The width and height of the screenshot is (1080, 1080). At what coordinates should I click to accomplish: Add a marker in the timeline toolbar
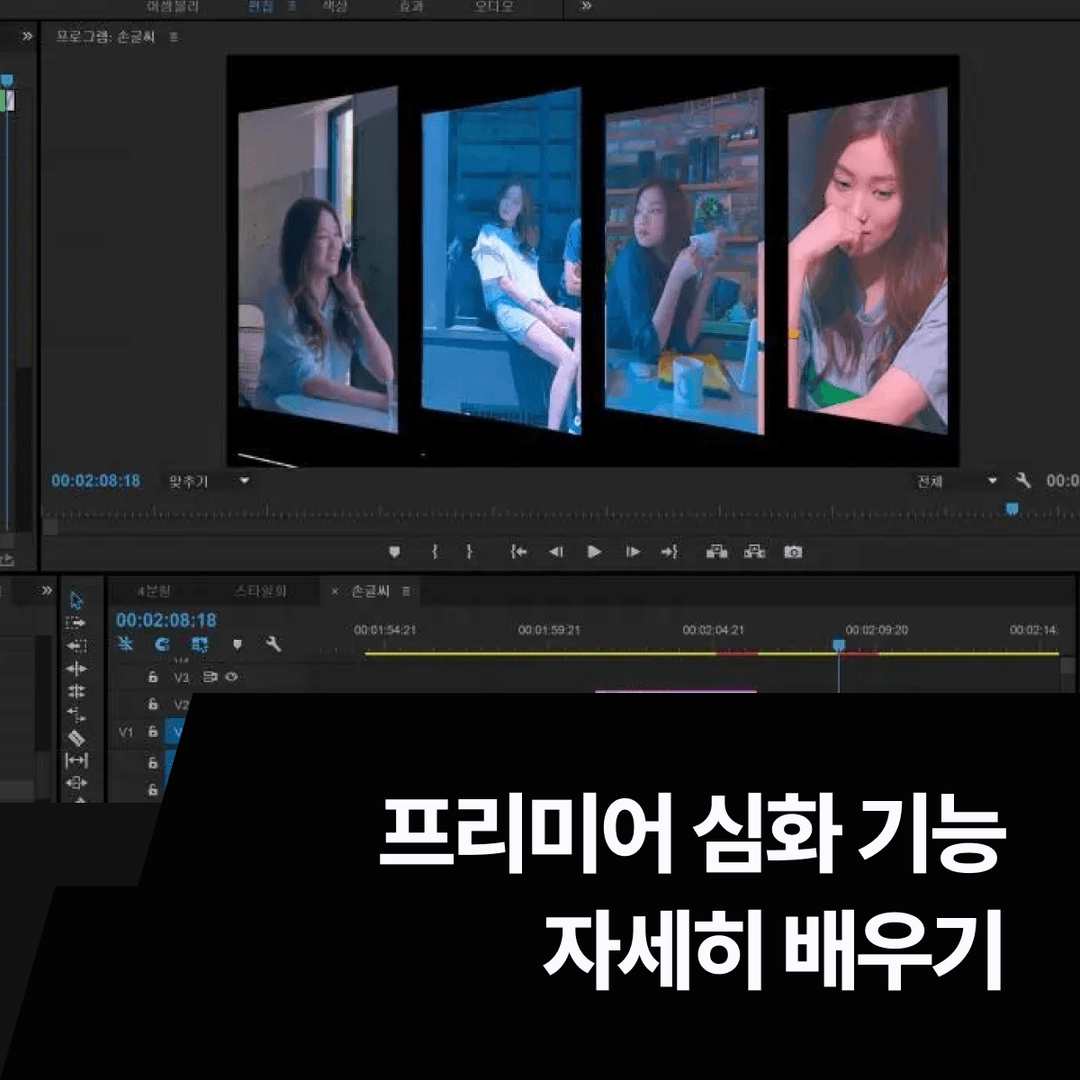tap(237, 645)
